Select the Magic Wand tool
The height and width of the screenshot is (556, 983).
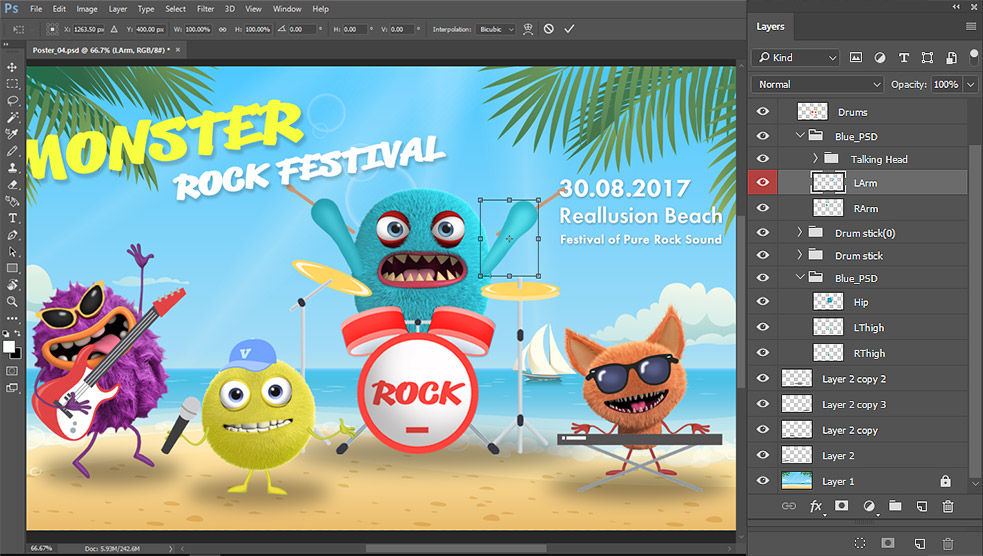click(x=12, y=117)
